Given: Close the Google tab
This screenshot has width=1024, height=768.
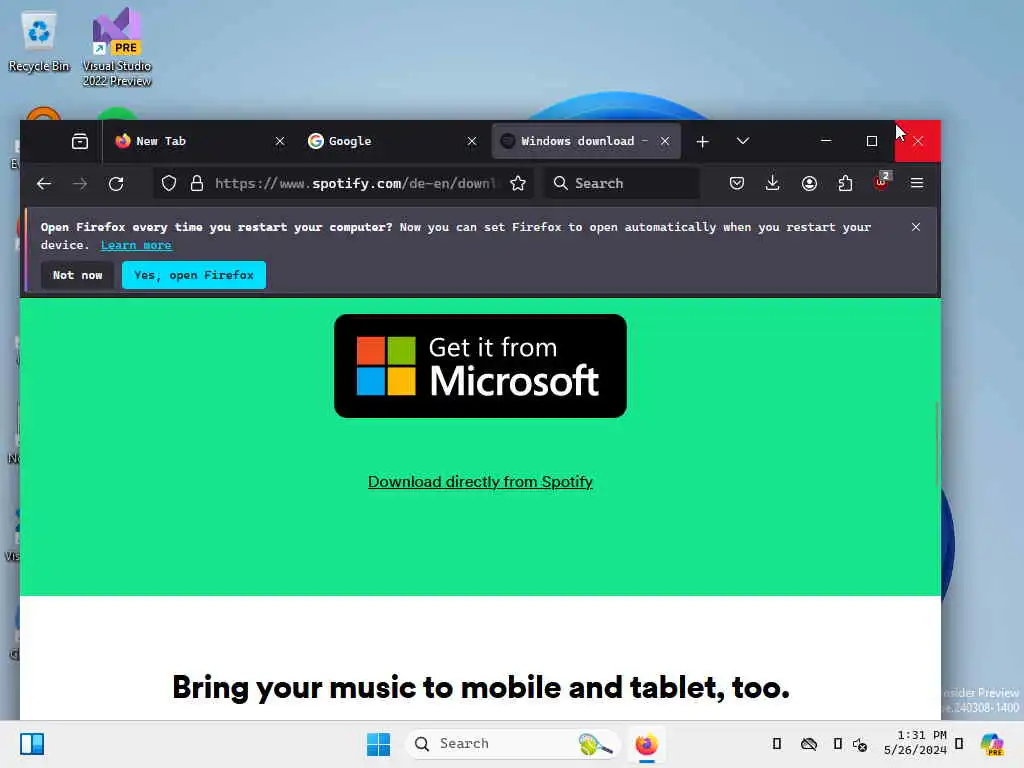Looking at the screenshot, I should click(x=472, y=141).
